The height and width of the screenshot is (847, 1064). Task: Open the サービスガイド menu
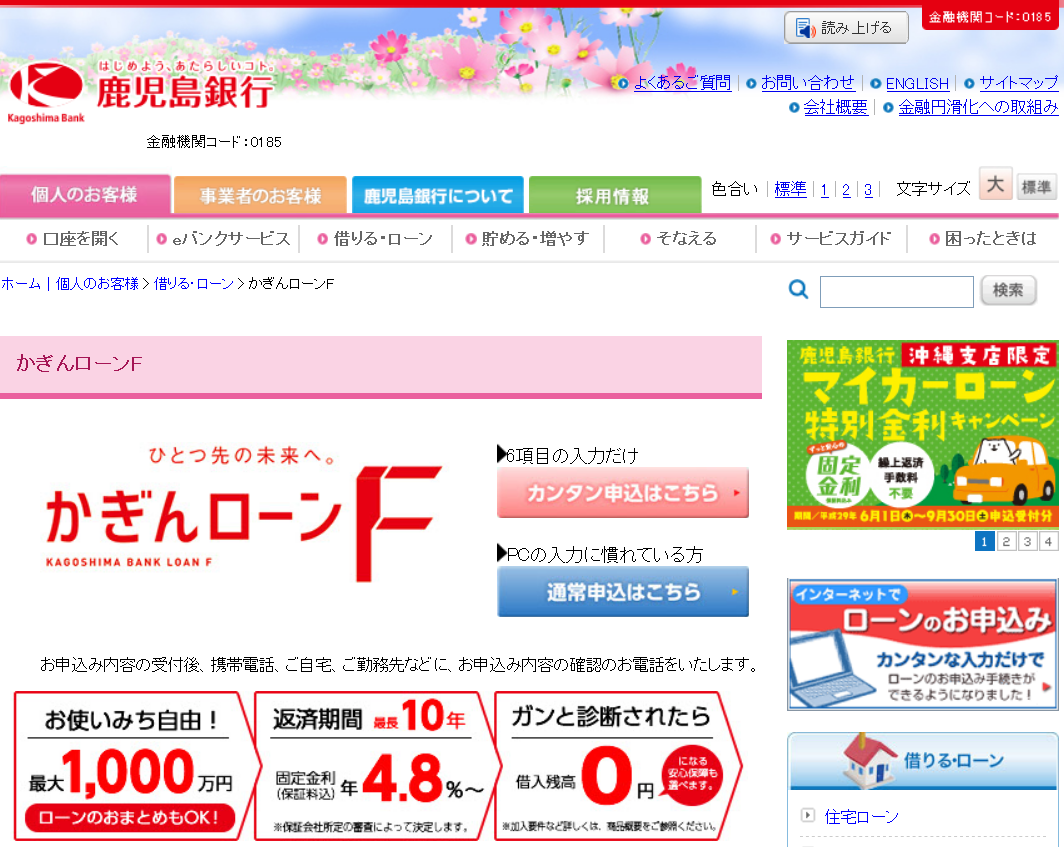click(x=831, y=238)
